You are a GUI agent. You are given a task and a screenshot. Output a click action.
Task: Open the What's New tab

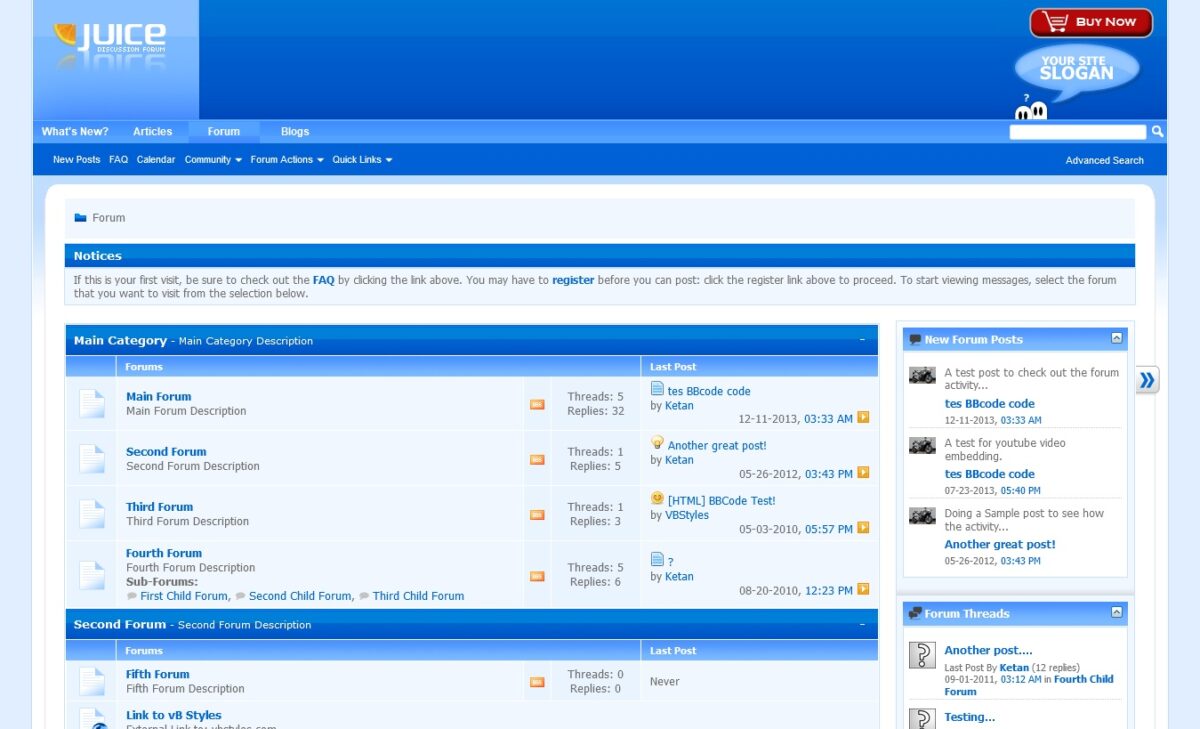(75, 131)
